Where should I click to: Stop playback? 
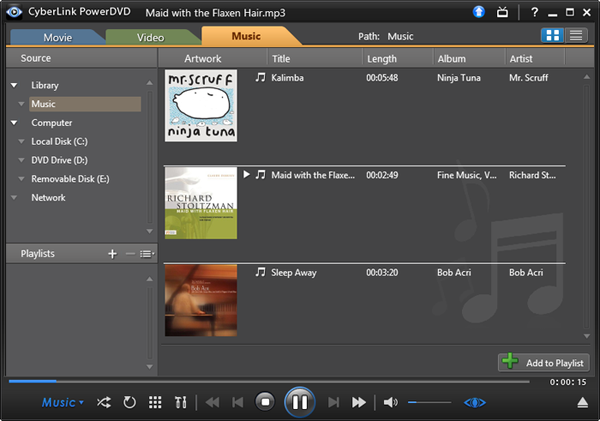pyautogui.click(x=265, y=402)
